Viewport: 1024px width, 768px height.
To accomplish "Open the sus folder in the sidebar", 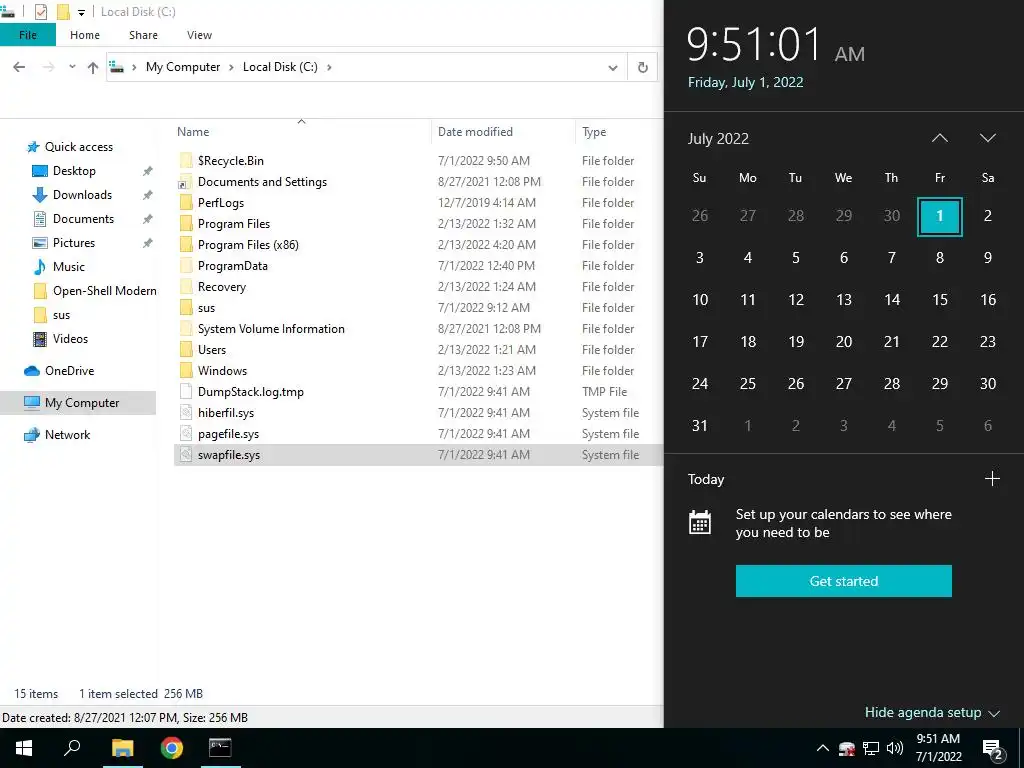I will [x=61, y=315].
